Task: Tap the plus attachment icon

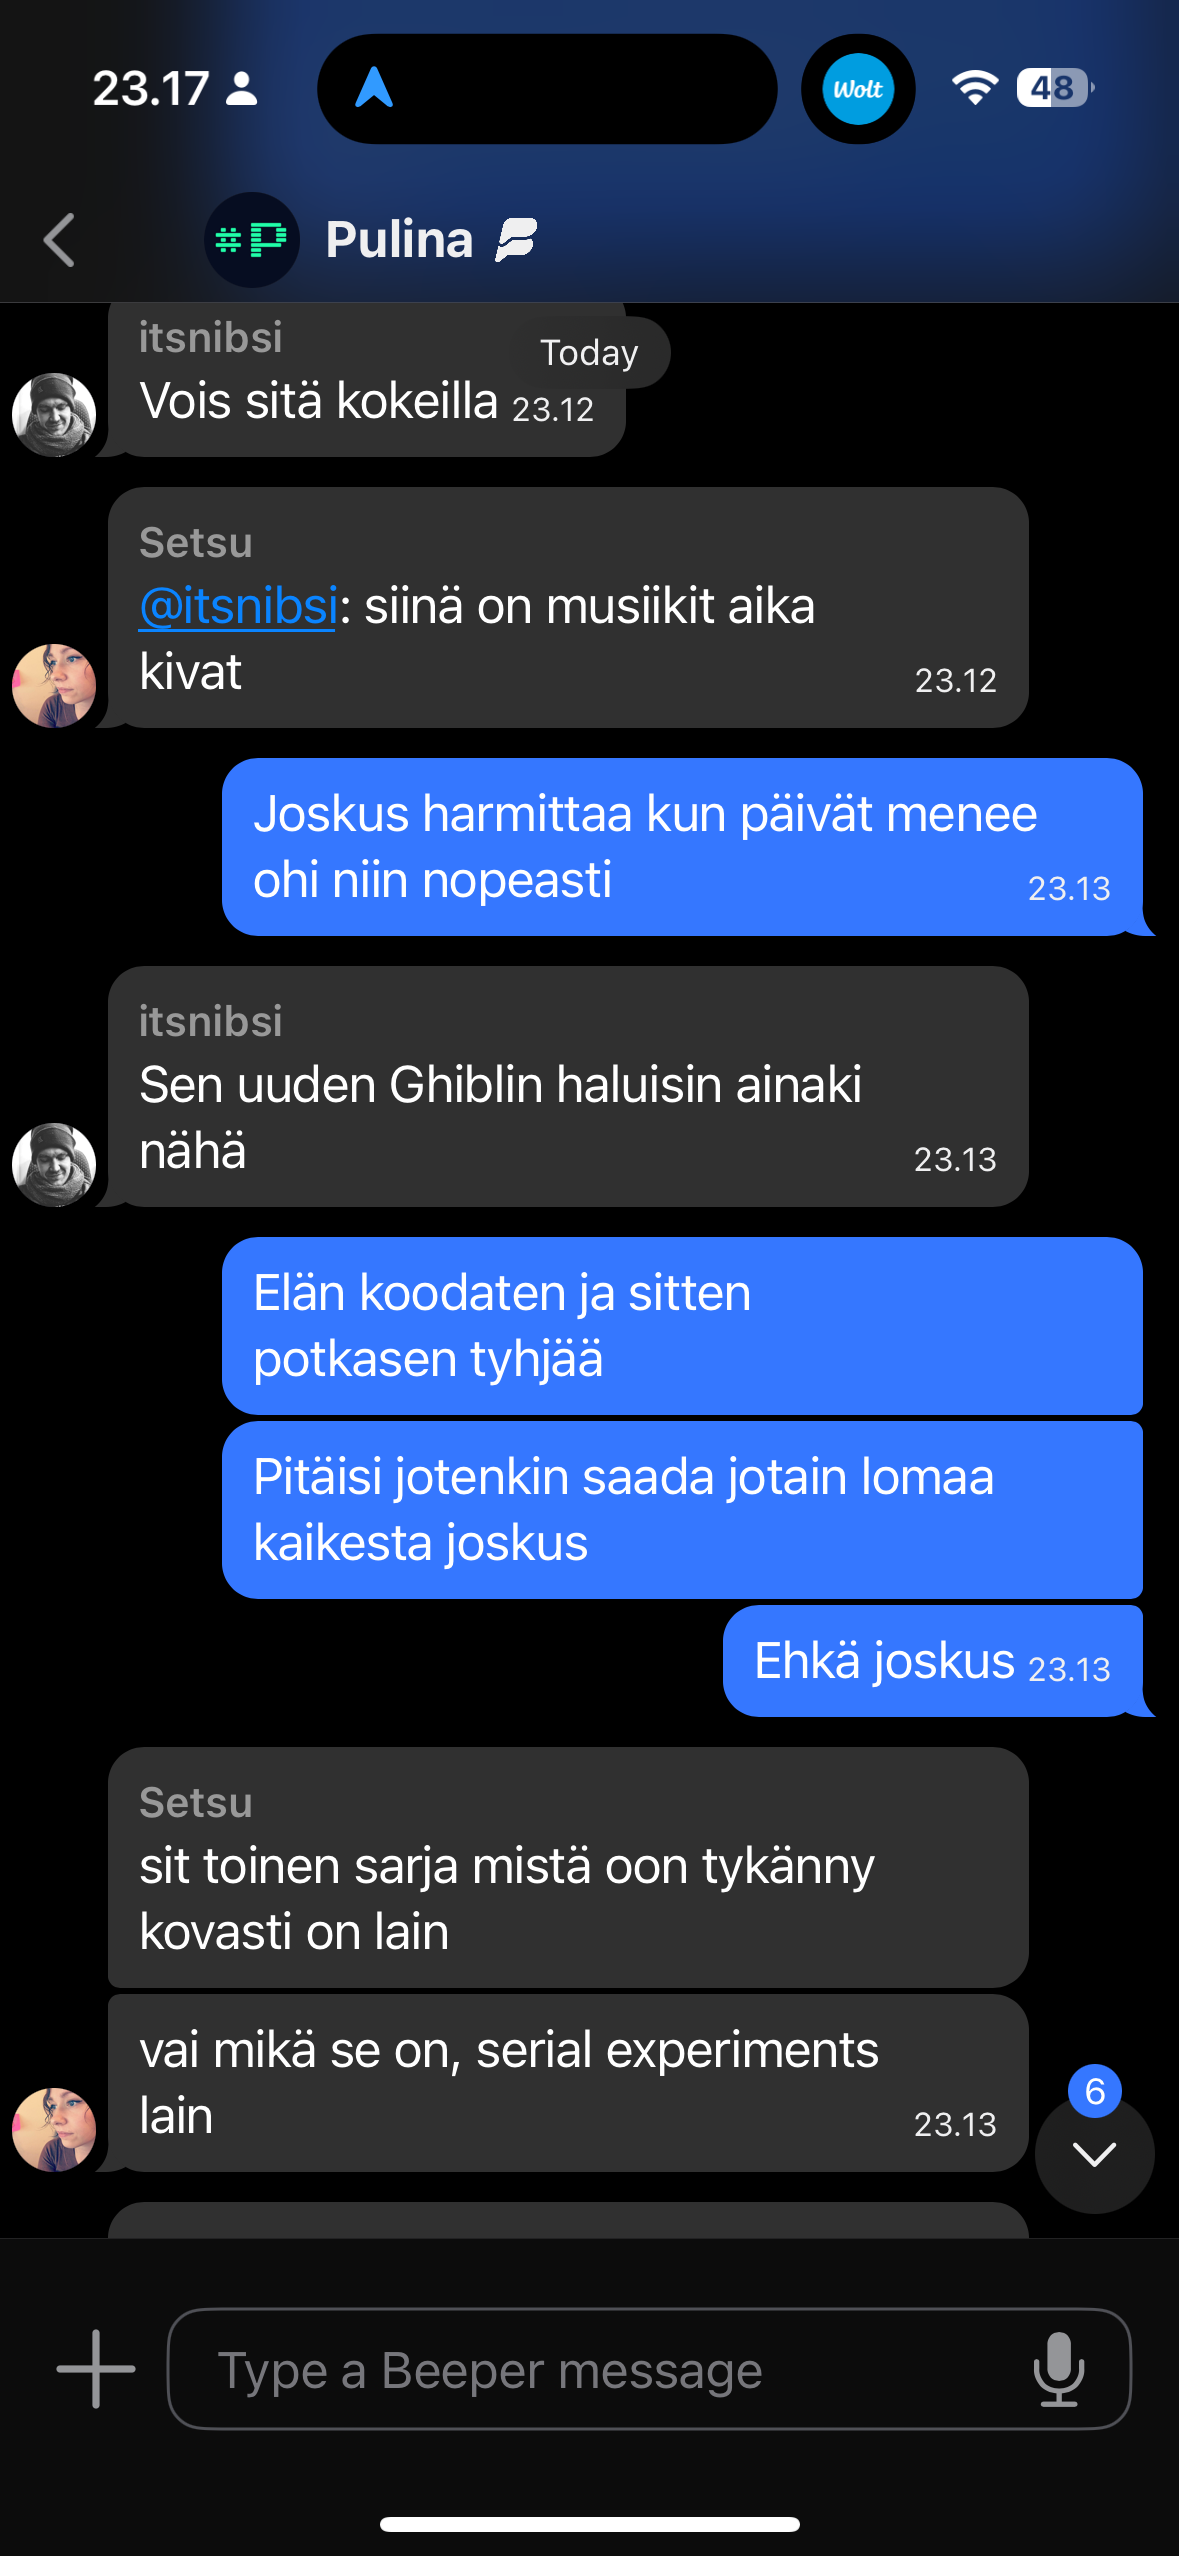Action: pos(96,2368)
